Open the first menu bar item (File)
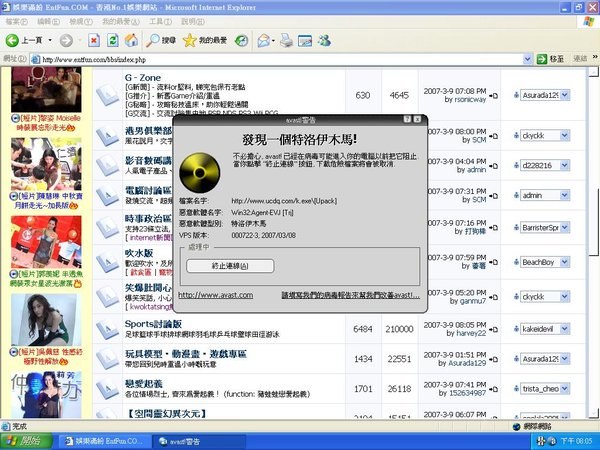This screenshot has width=600, height=450. [x=16, y=22]
